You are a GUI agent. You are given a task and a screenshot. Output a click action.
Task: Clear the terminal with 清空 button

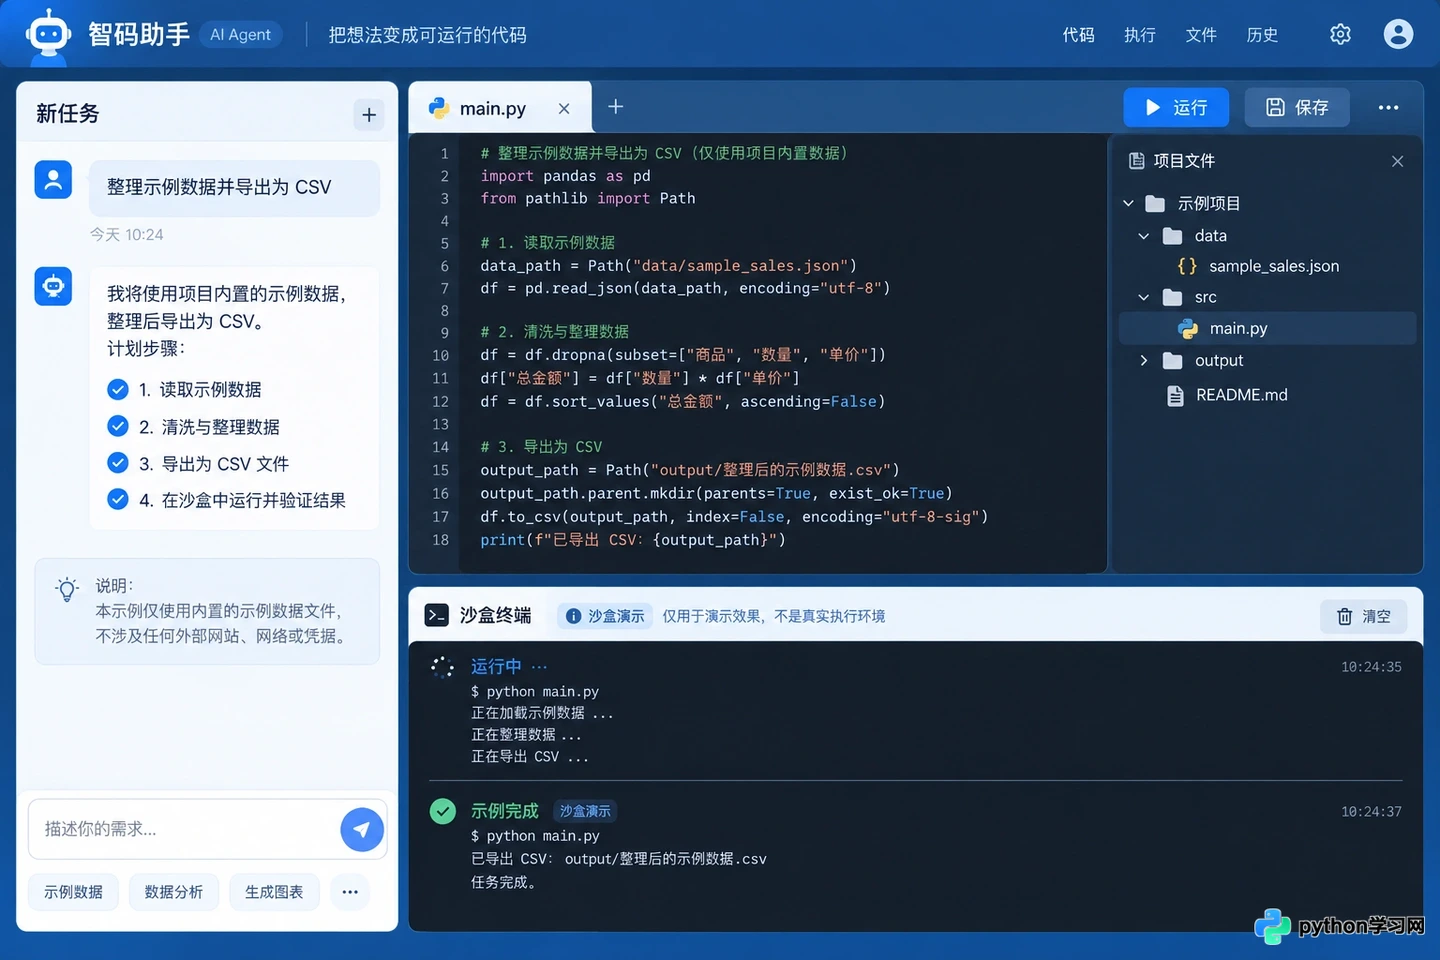[1364, 617]
